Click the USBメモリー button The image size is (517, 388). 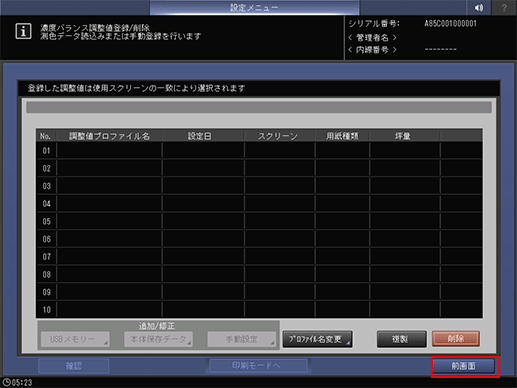pyautogui.click(x=75, y=339)
